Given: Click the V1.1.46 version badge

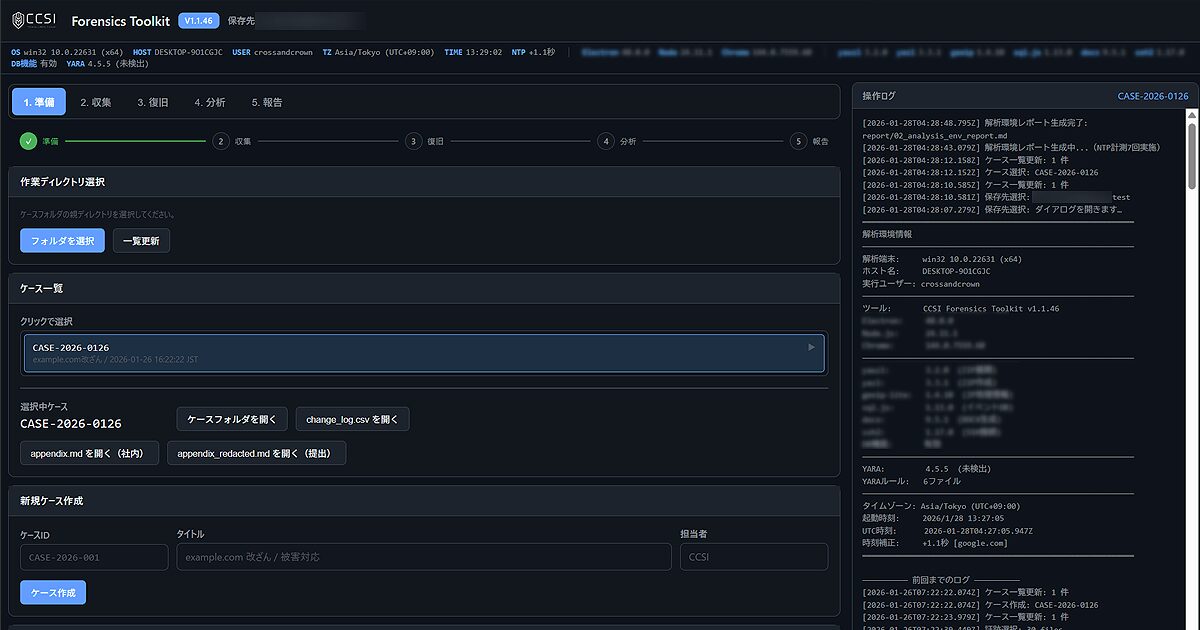Looking at the screenshot, I should (x=197, y=19).
